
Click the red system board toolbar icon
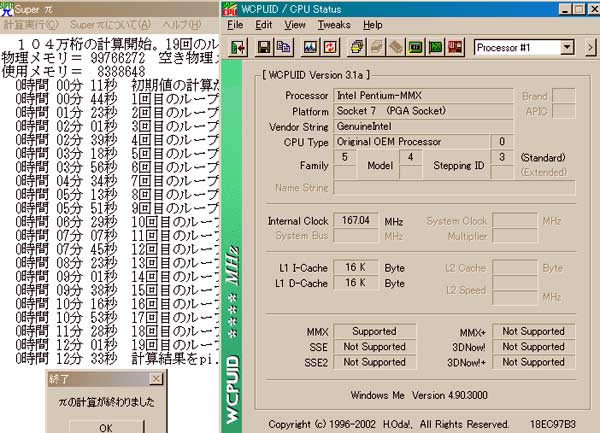[455, 47]
